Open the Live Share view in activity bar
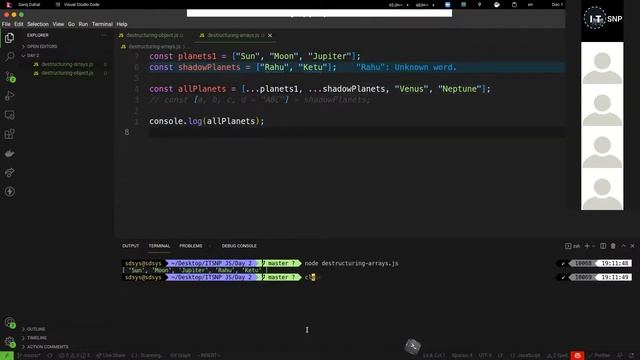Viewport: 640px width, 360px height. [9, 173]
